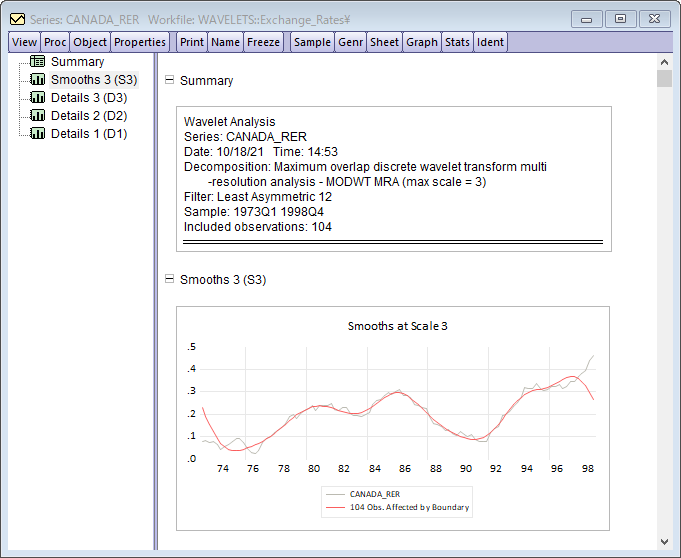The width and height of the screenshot is (681, 558).
Task: Click the Sample button
Action: point(312,42)
